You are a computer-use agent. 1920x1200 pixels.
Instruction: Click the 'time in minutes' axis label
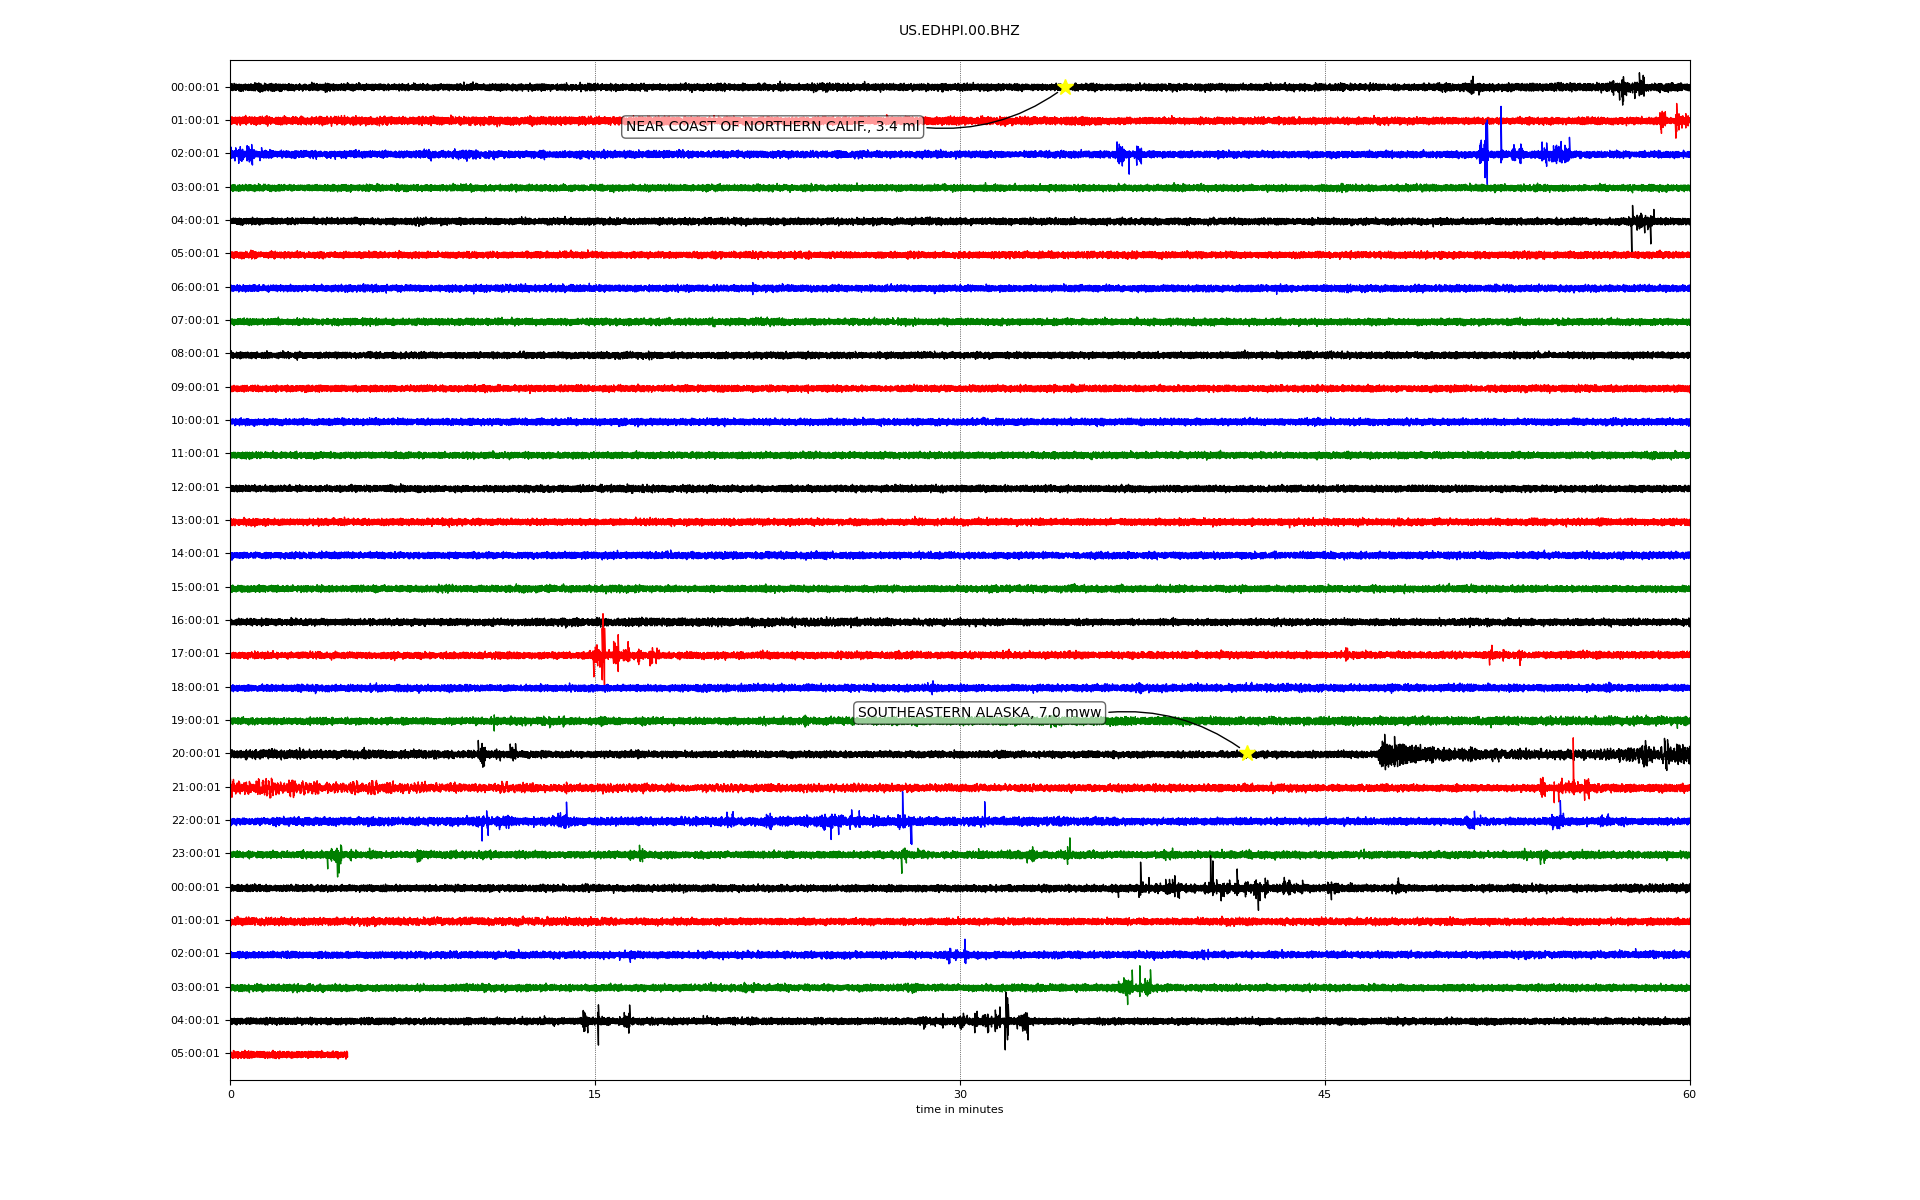pos(959,1110)
